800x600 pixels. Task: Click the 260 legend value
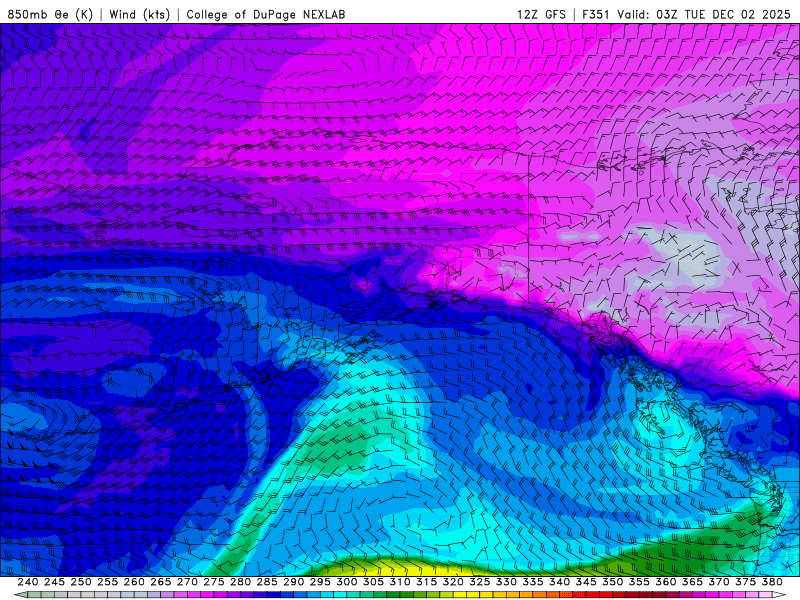(134, 582)
